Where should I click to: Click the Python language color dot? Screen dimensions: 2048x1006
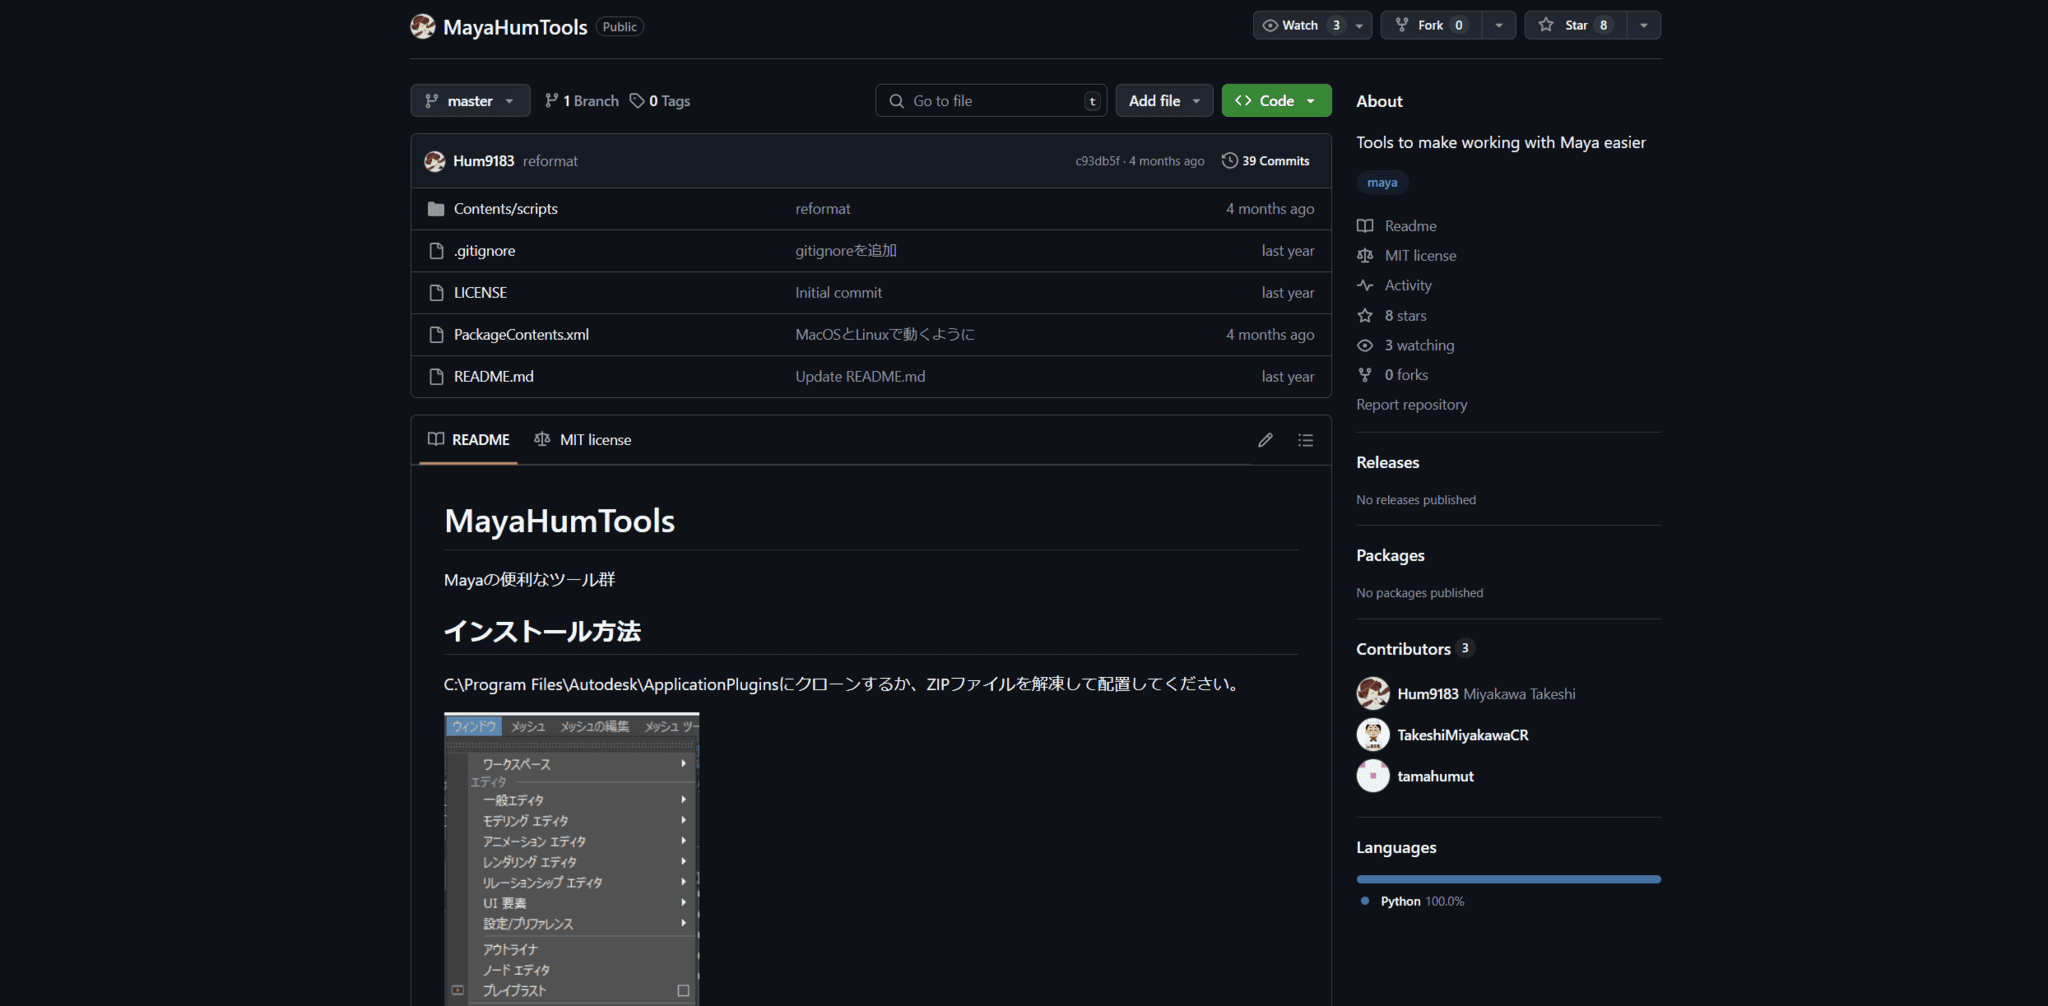(1365, 901)
